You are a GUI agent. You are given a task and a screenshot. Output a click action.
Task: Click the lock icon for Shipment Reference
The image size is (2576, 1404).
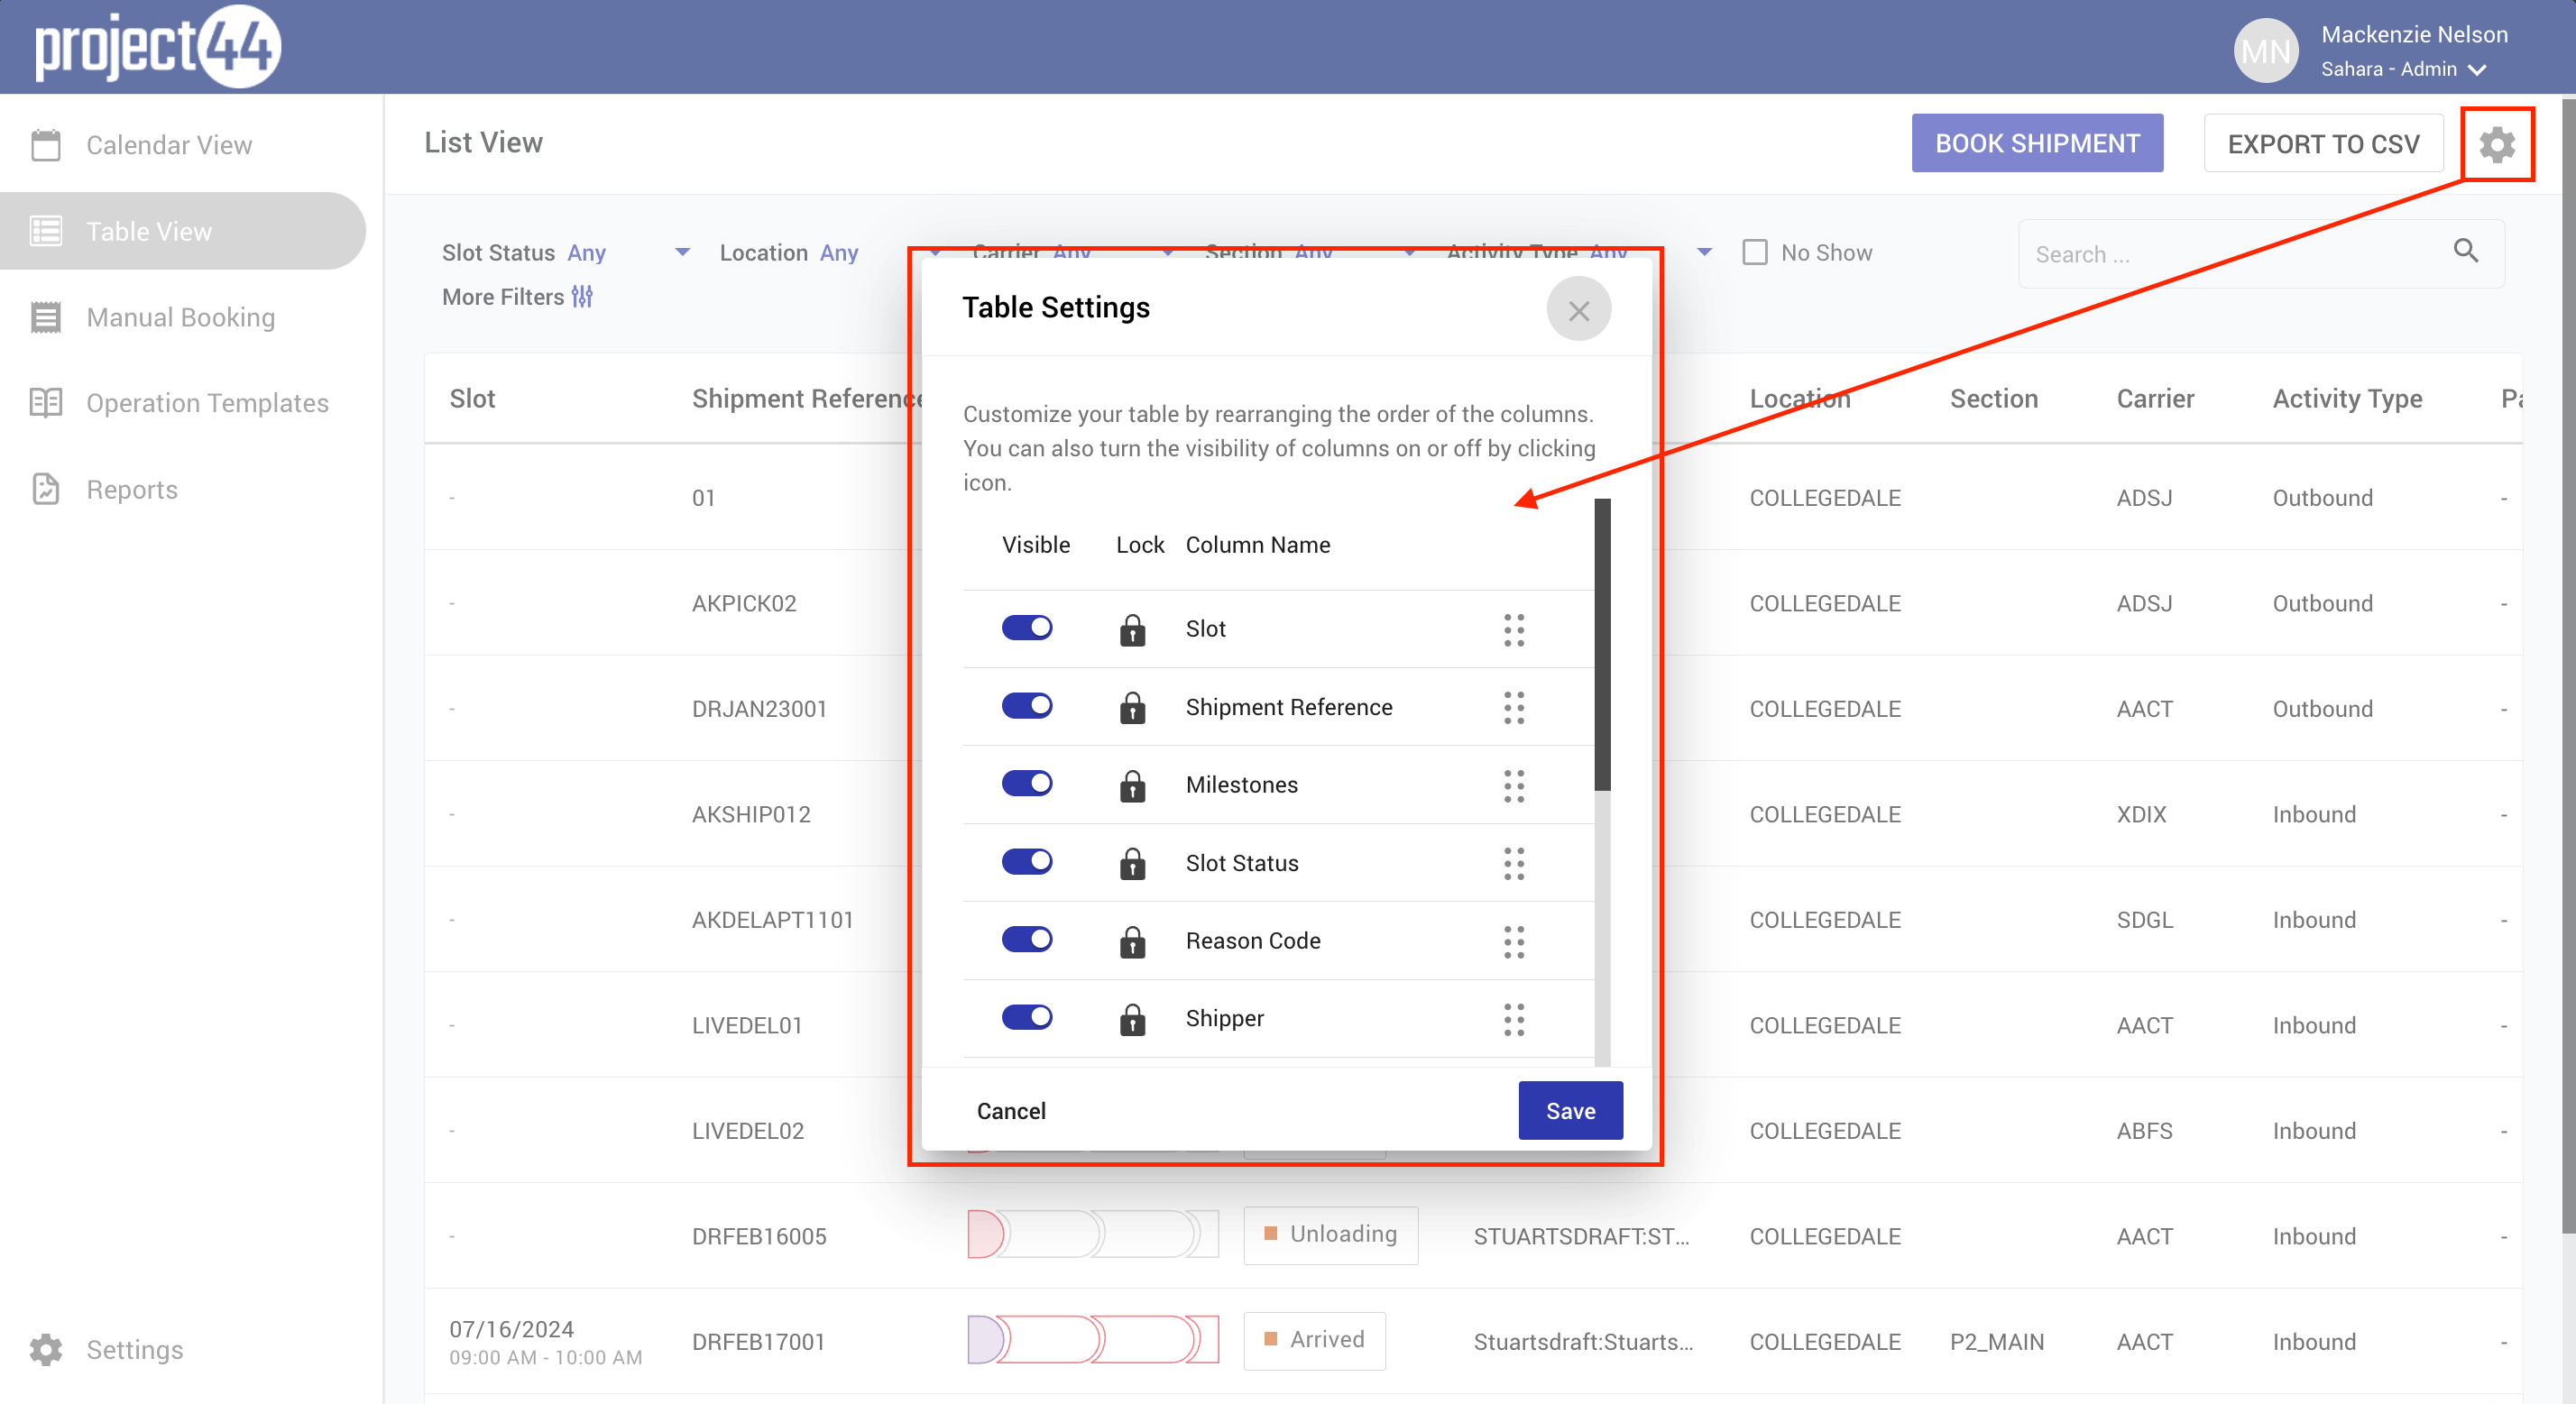coord(1132,707)
